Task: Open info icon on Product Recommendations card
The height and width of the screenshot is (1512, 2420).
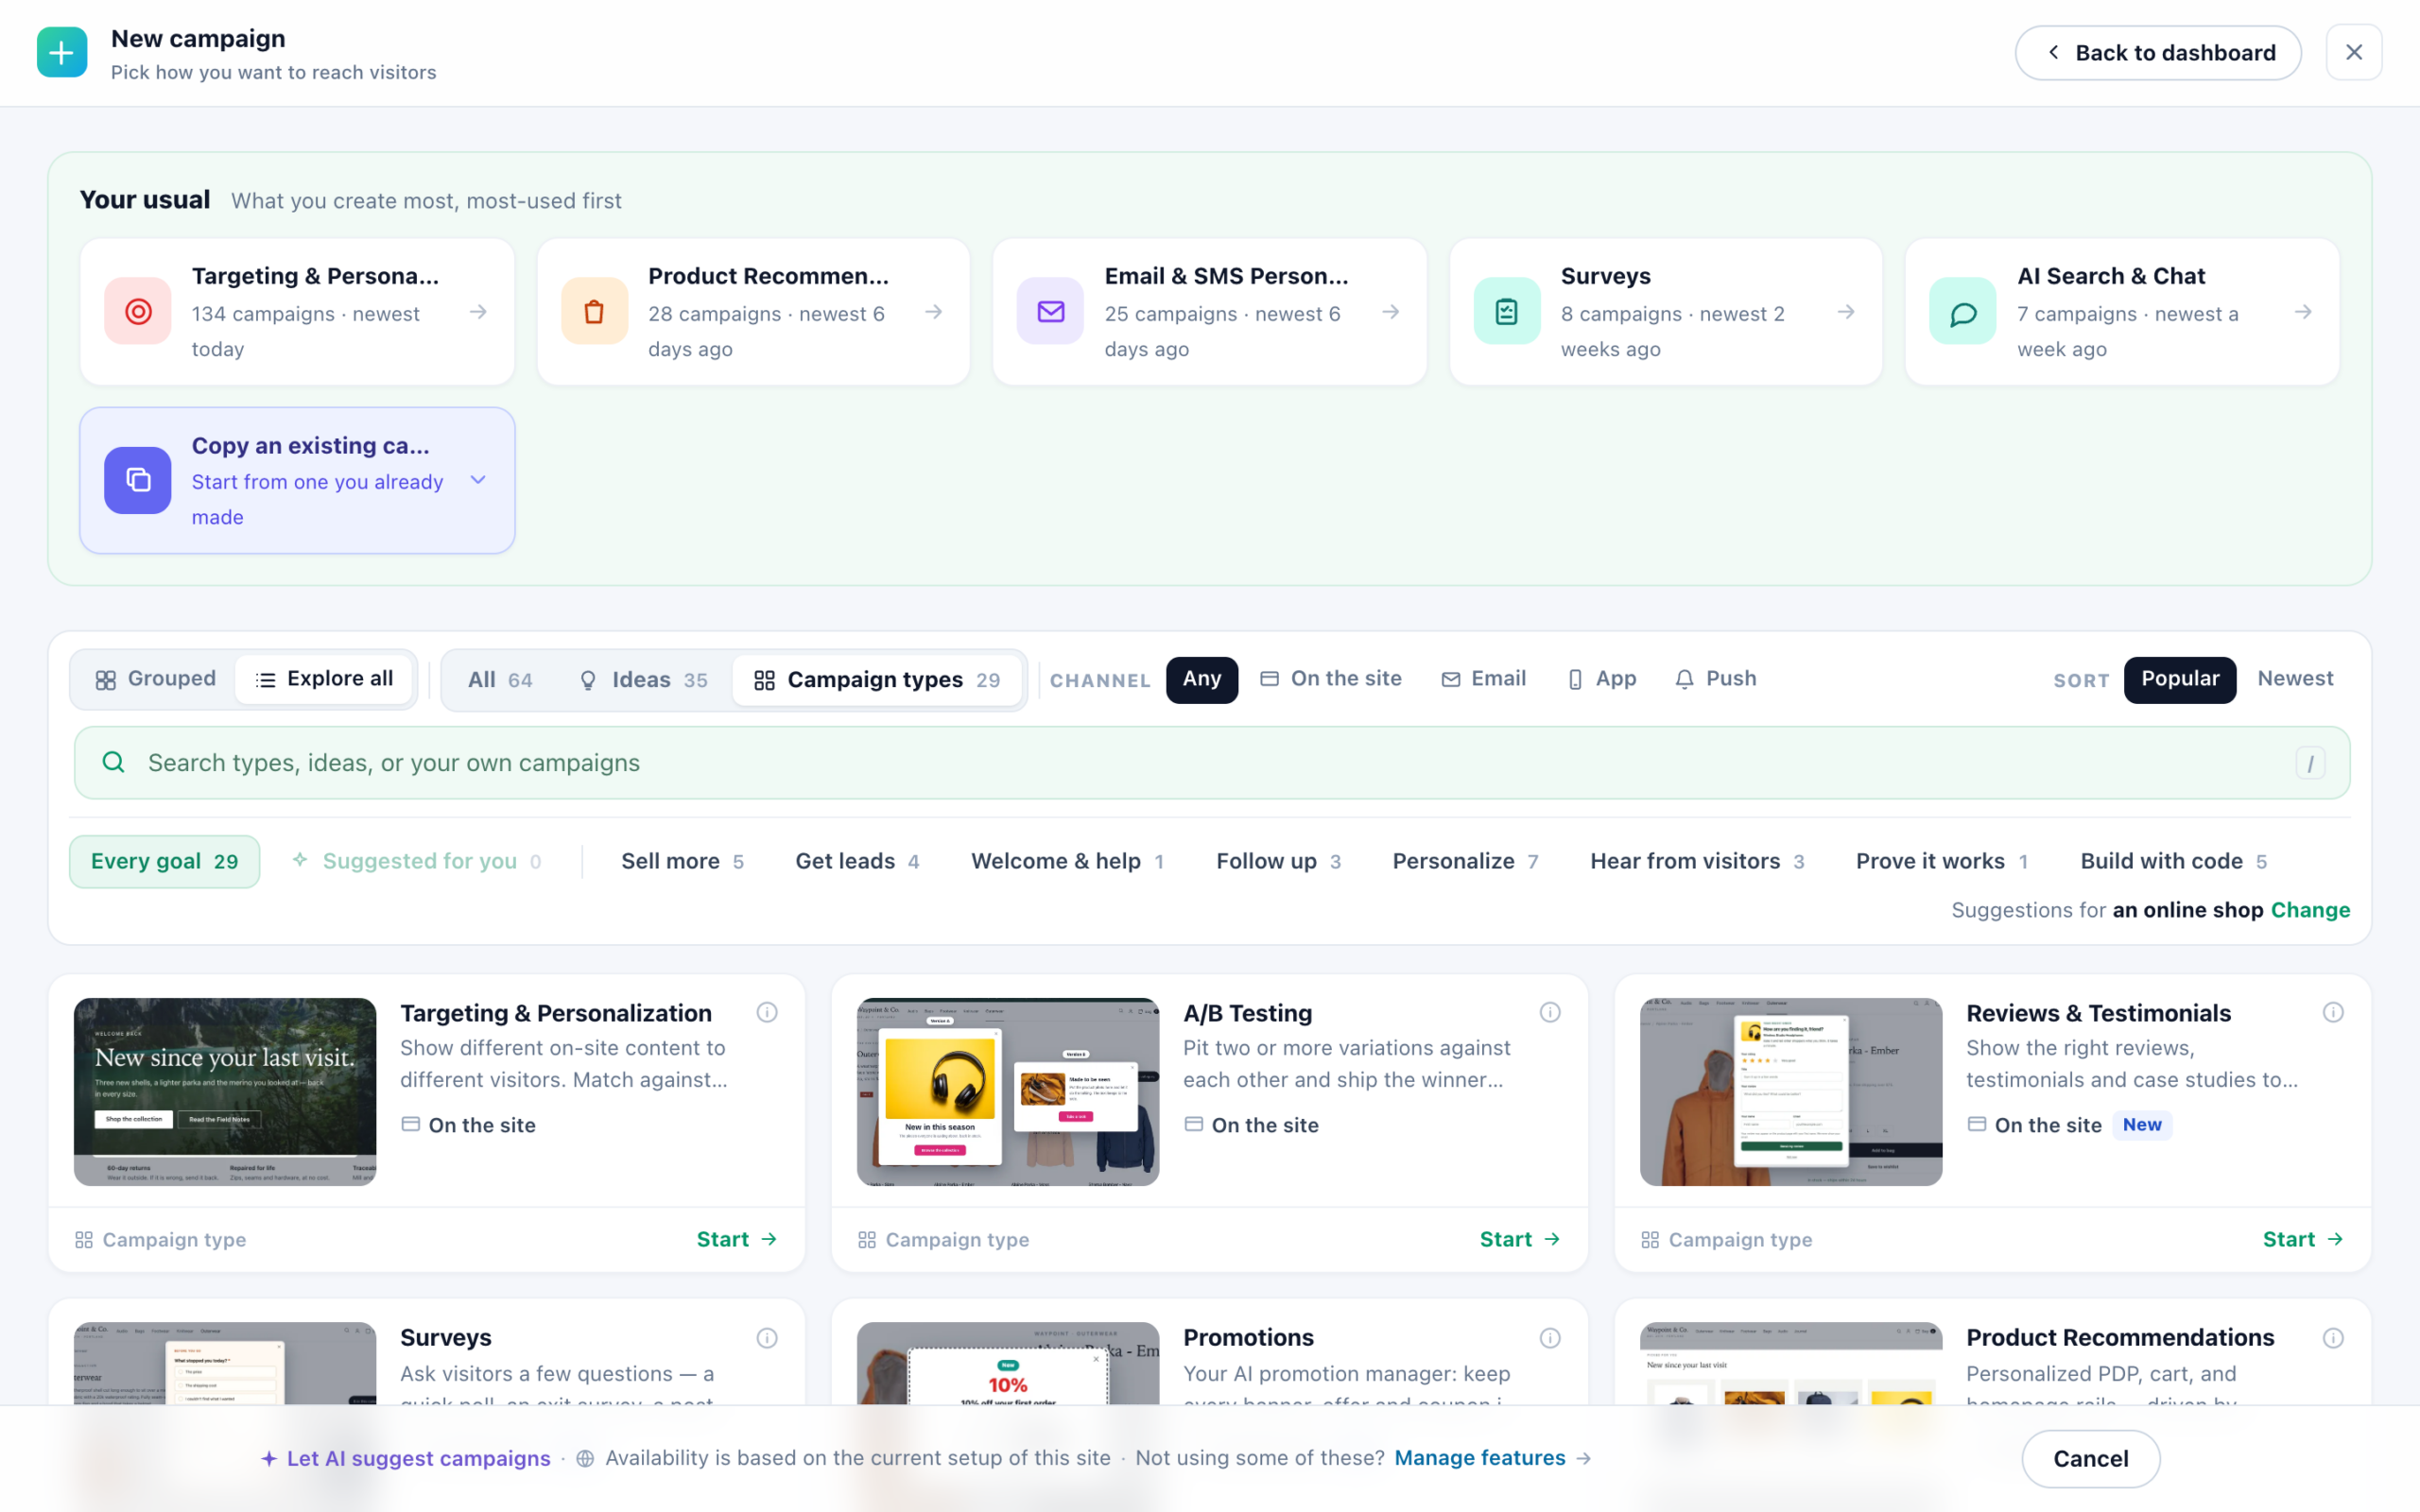Action: click(2333, 1338)
